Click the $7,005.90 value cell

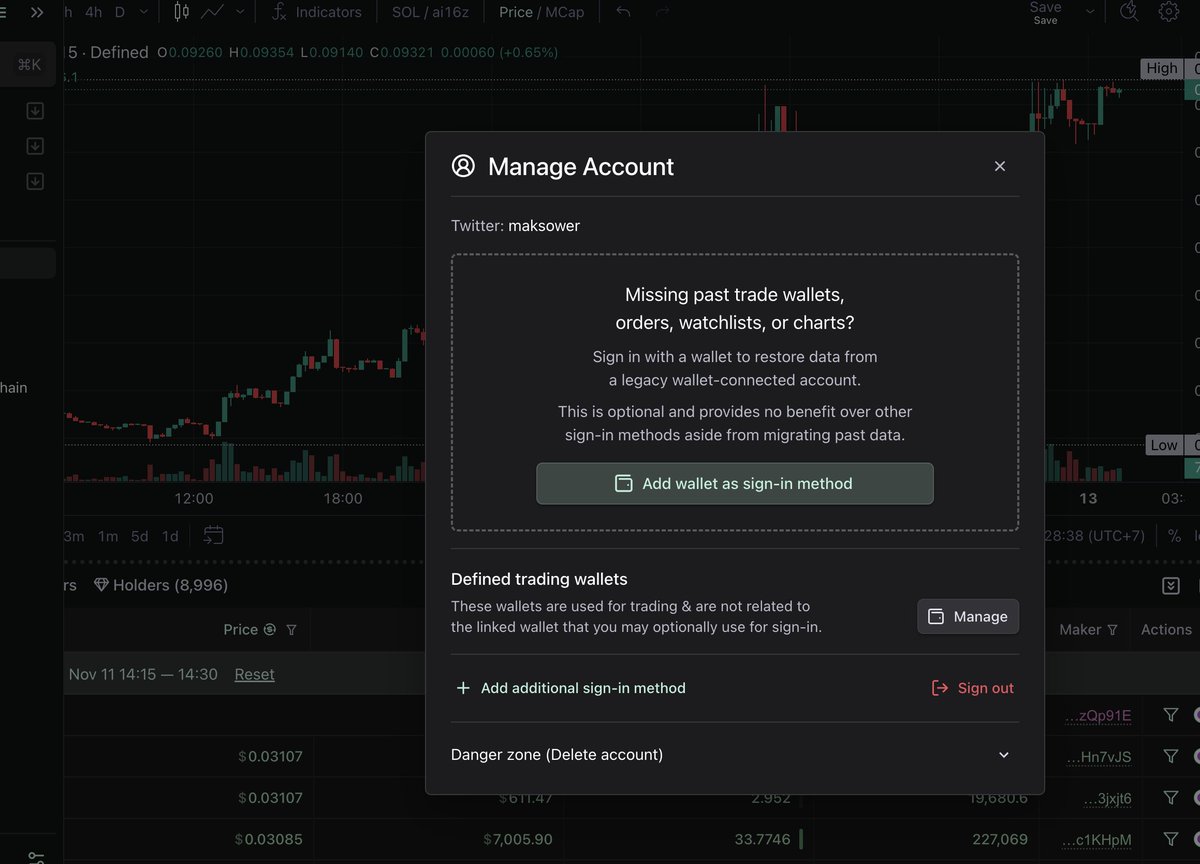pos(517,839)
